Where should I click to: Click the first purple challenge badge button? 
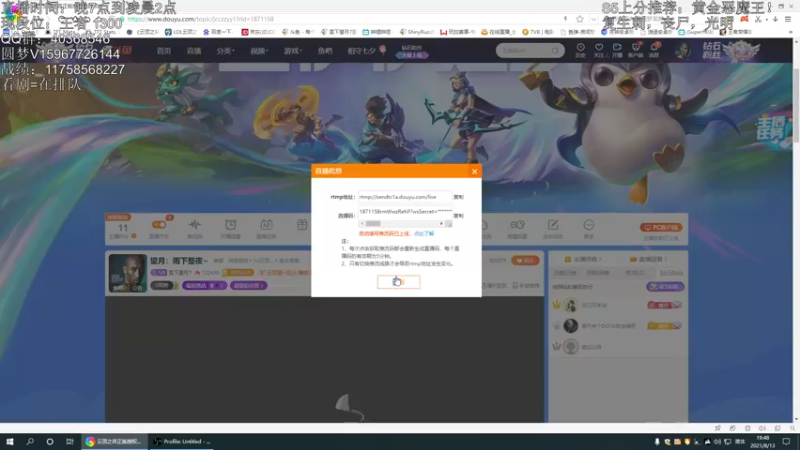pos(204,286)
